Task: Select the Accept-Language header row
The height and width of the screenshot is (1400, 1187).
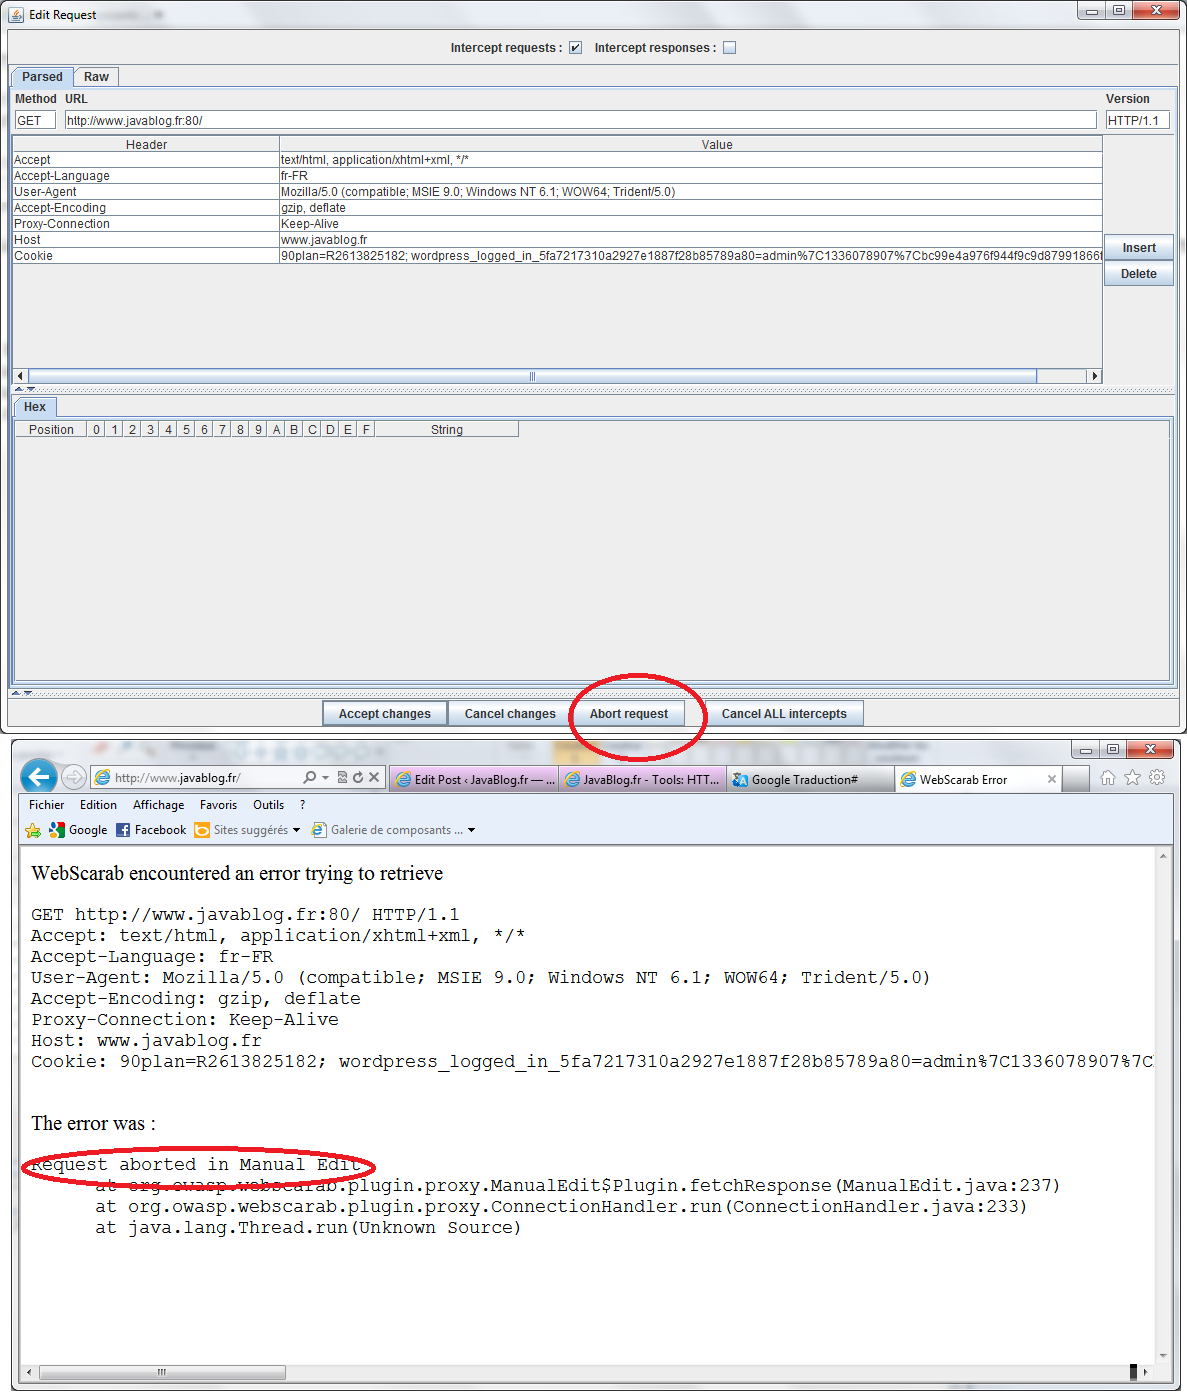Action: pos(557,176)
